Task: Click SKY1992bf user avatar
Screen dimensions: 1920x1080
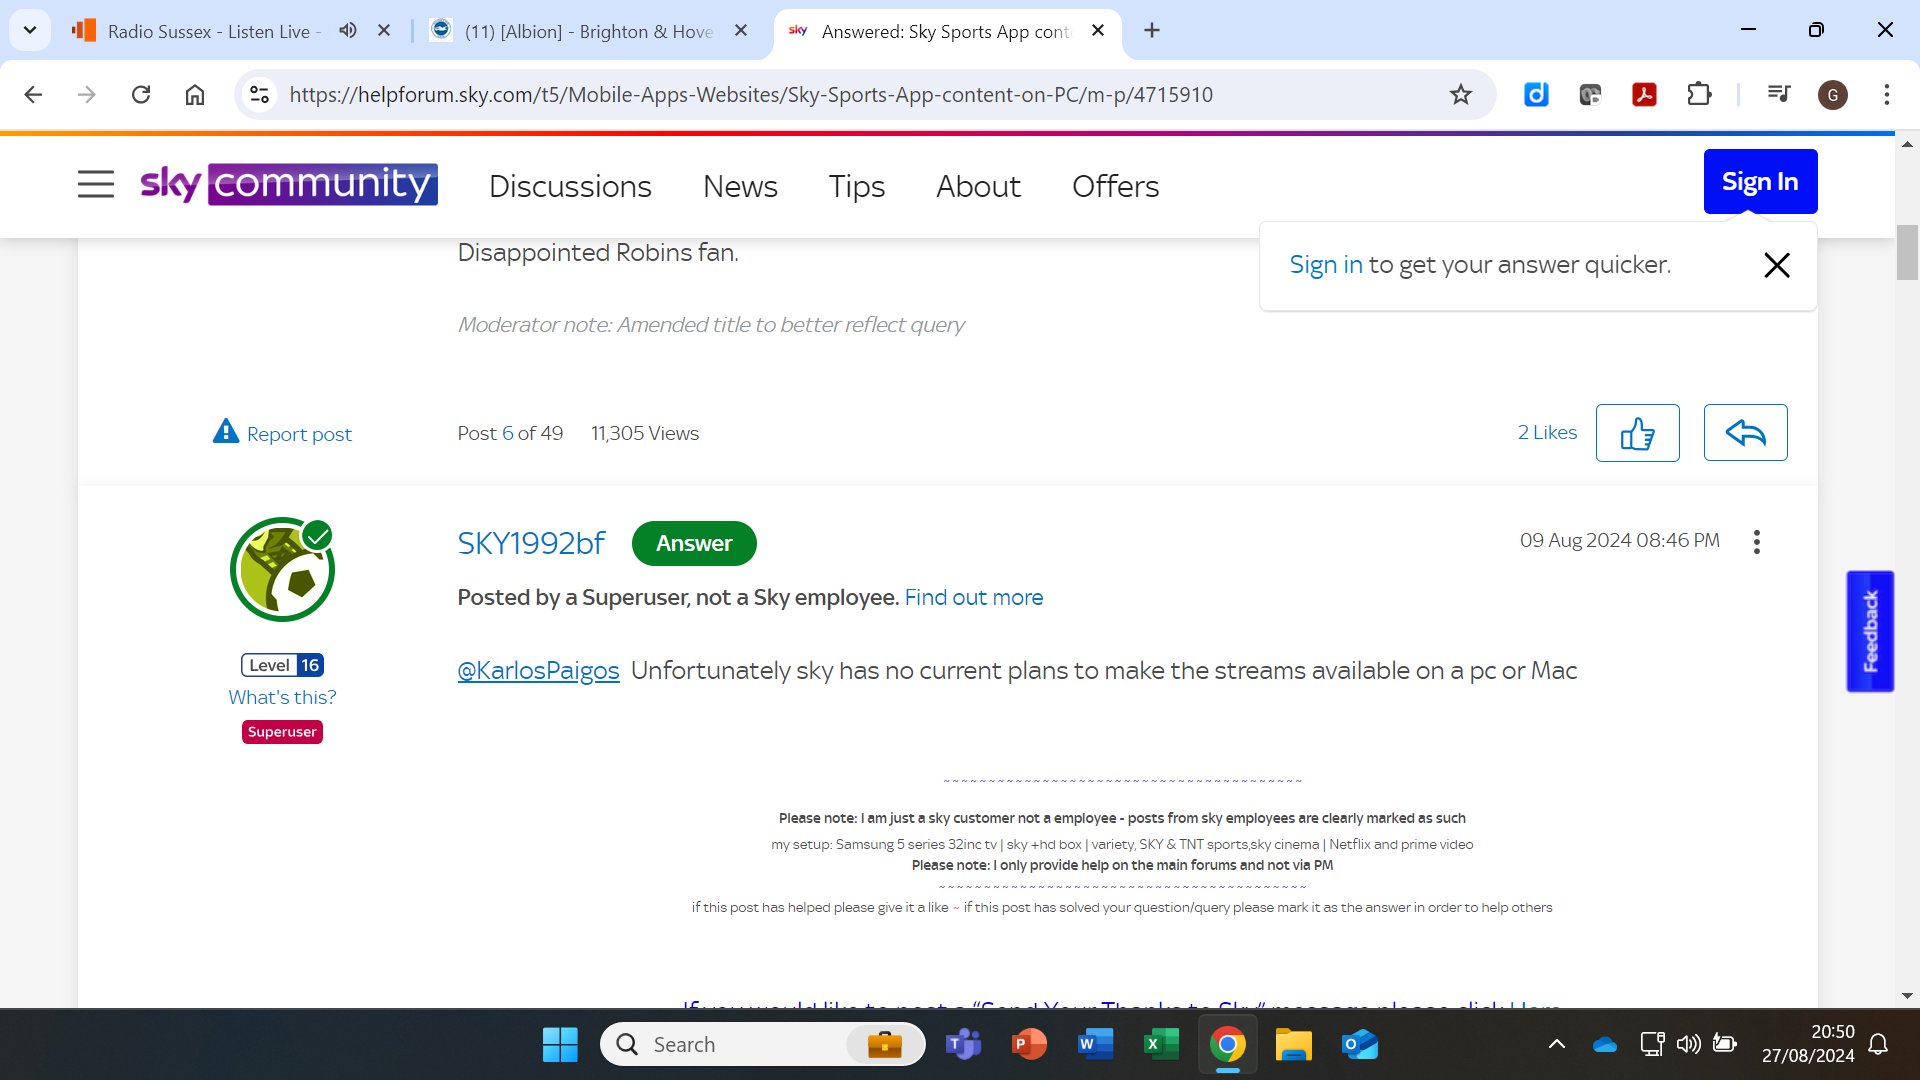Action: (282, 569)
